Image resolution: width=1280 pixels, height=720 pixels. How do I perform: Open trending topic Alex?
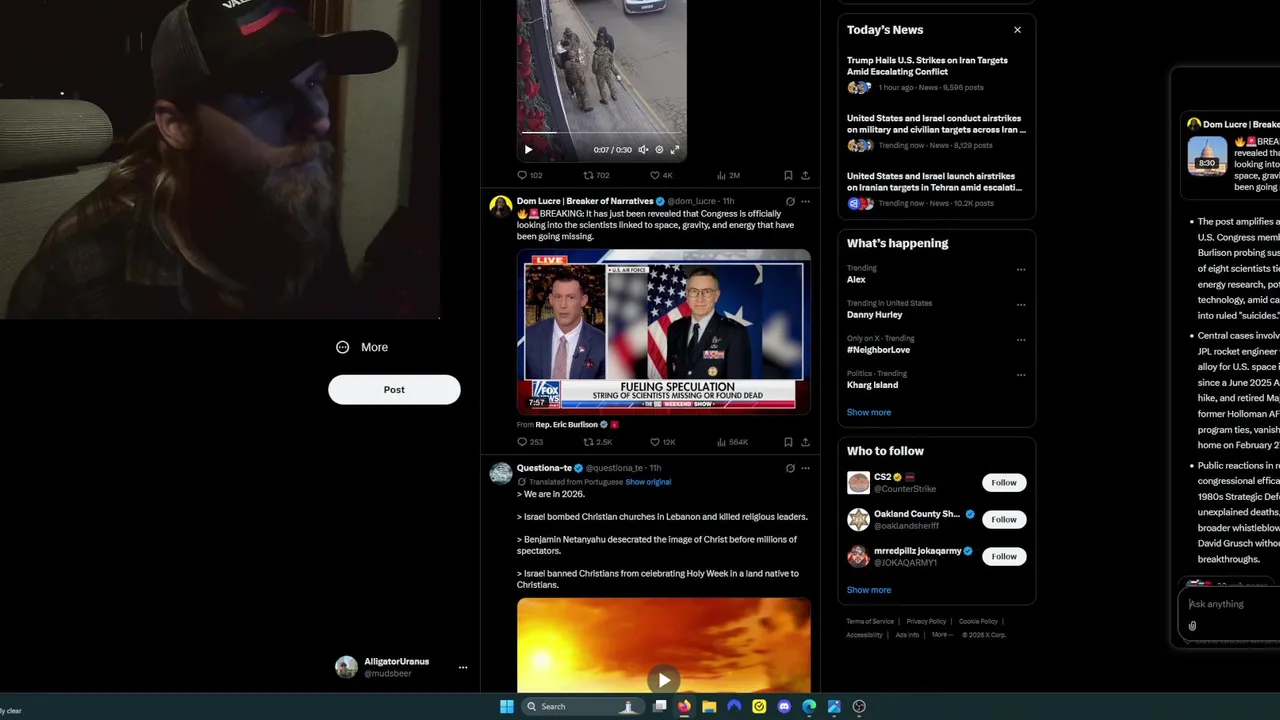[856, 280]
